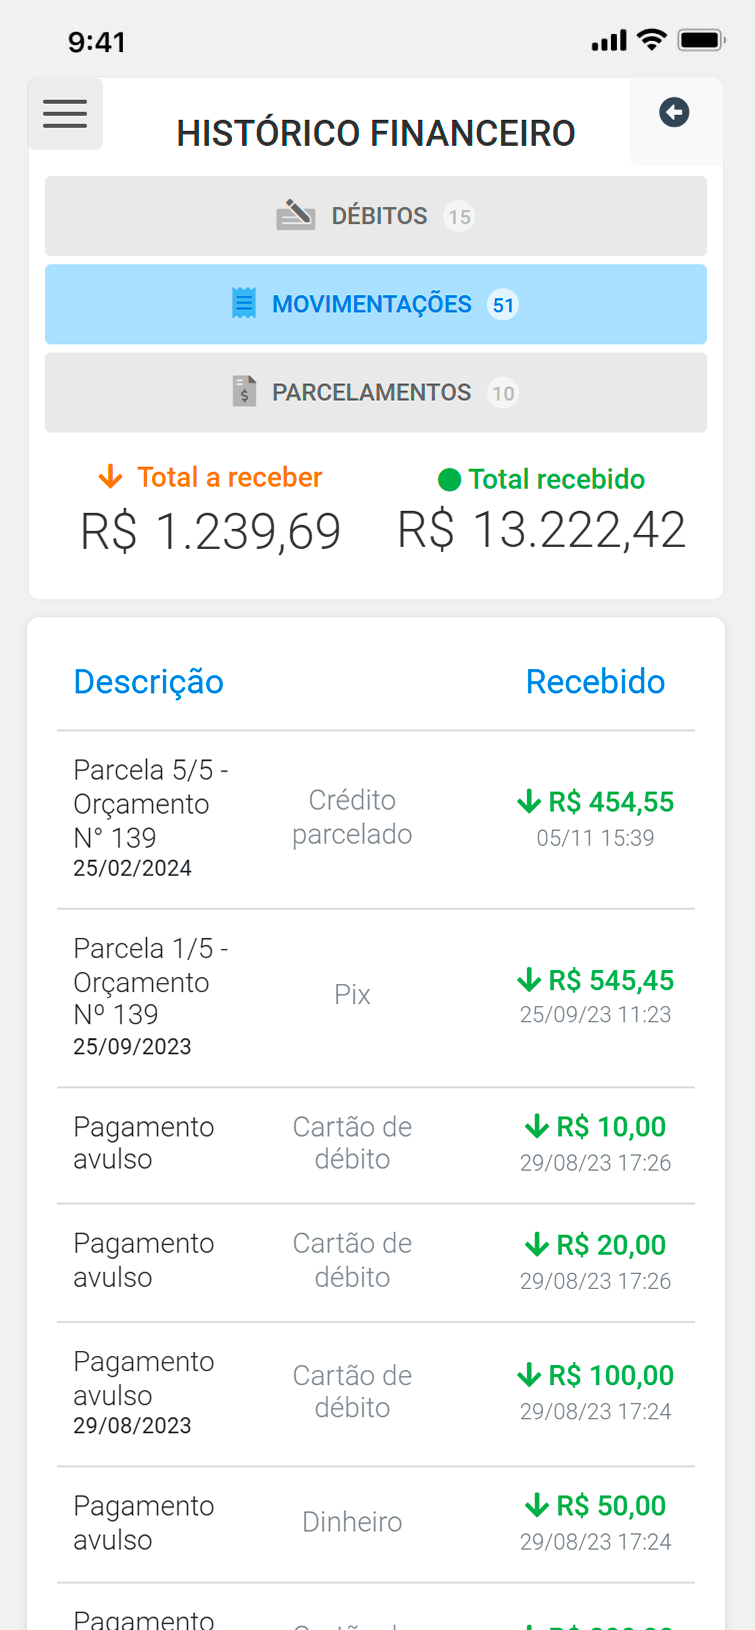Click the Movimentações receipt icon
755x1630 pixels.
pyautogui.click(x=244, y=303)
